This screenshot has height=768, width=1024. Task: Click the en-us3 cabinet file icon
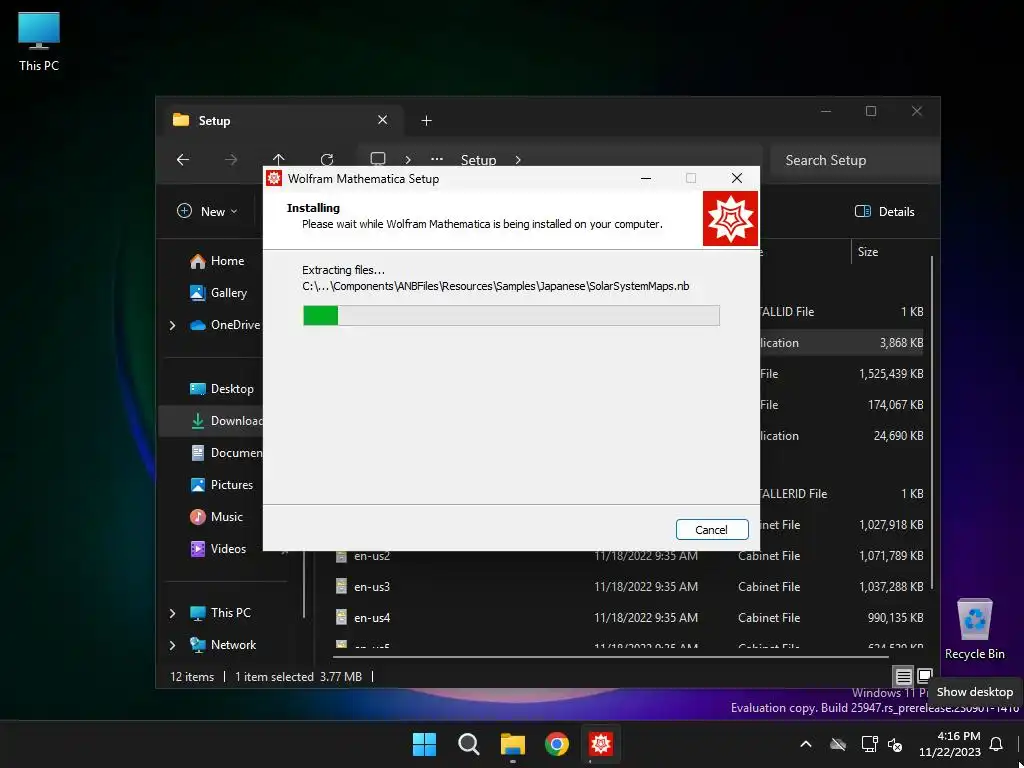(x=341, y=586)
